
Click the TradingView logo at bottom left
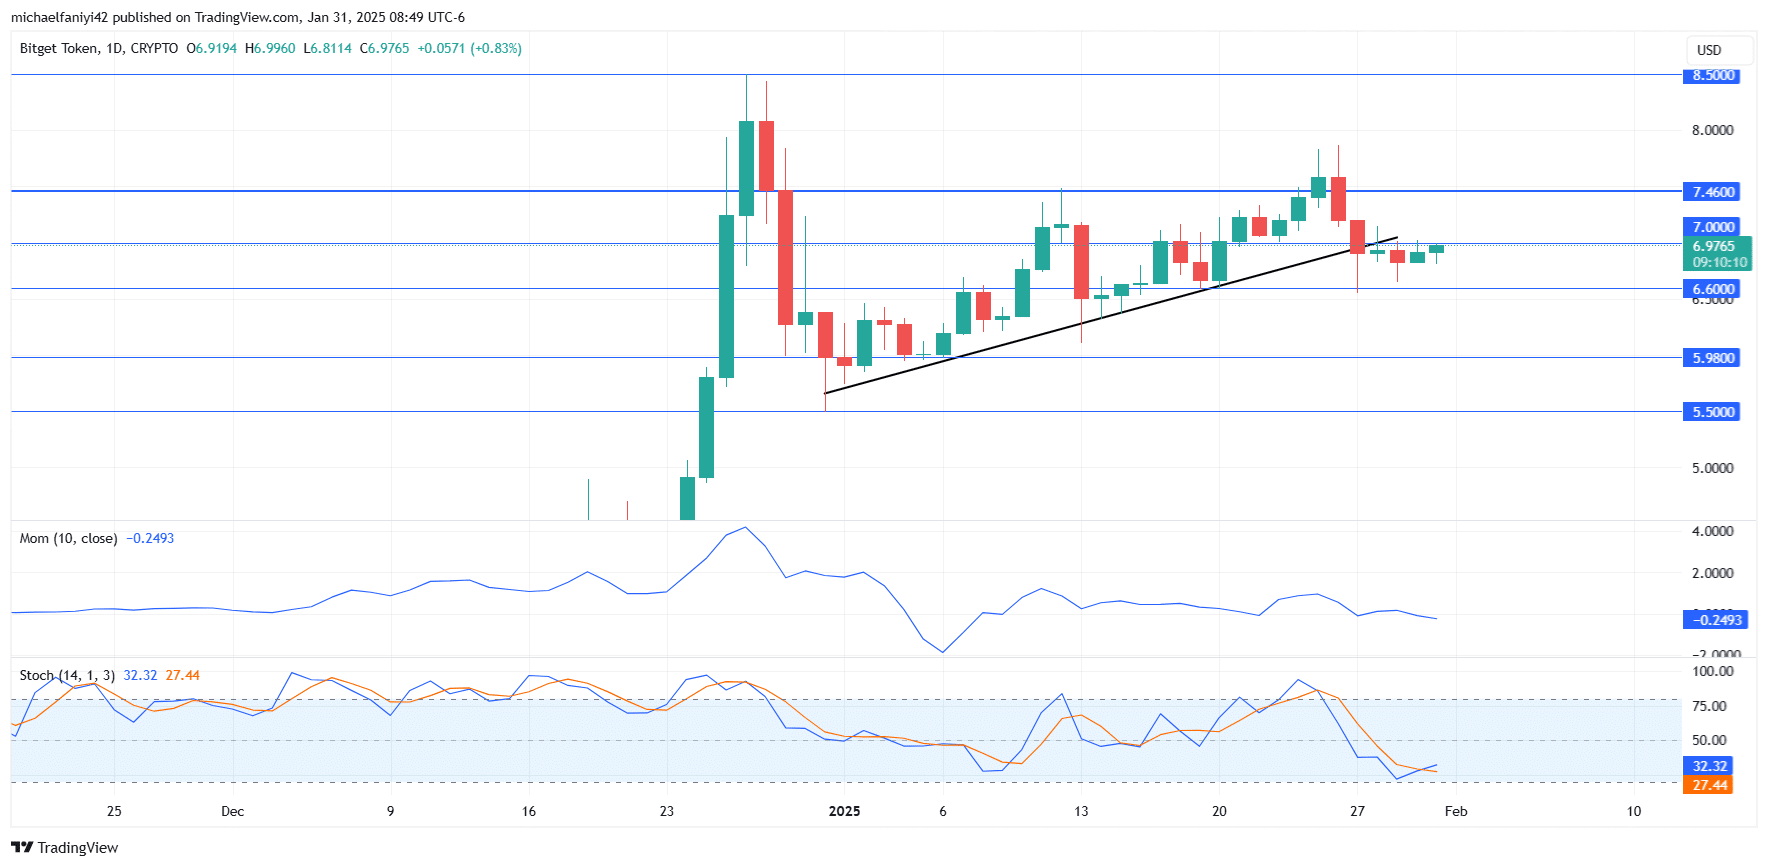coord(65,847)
